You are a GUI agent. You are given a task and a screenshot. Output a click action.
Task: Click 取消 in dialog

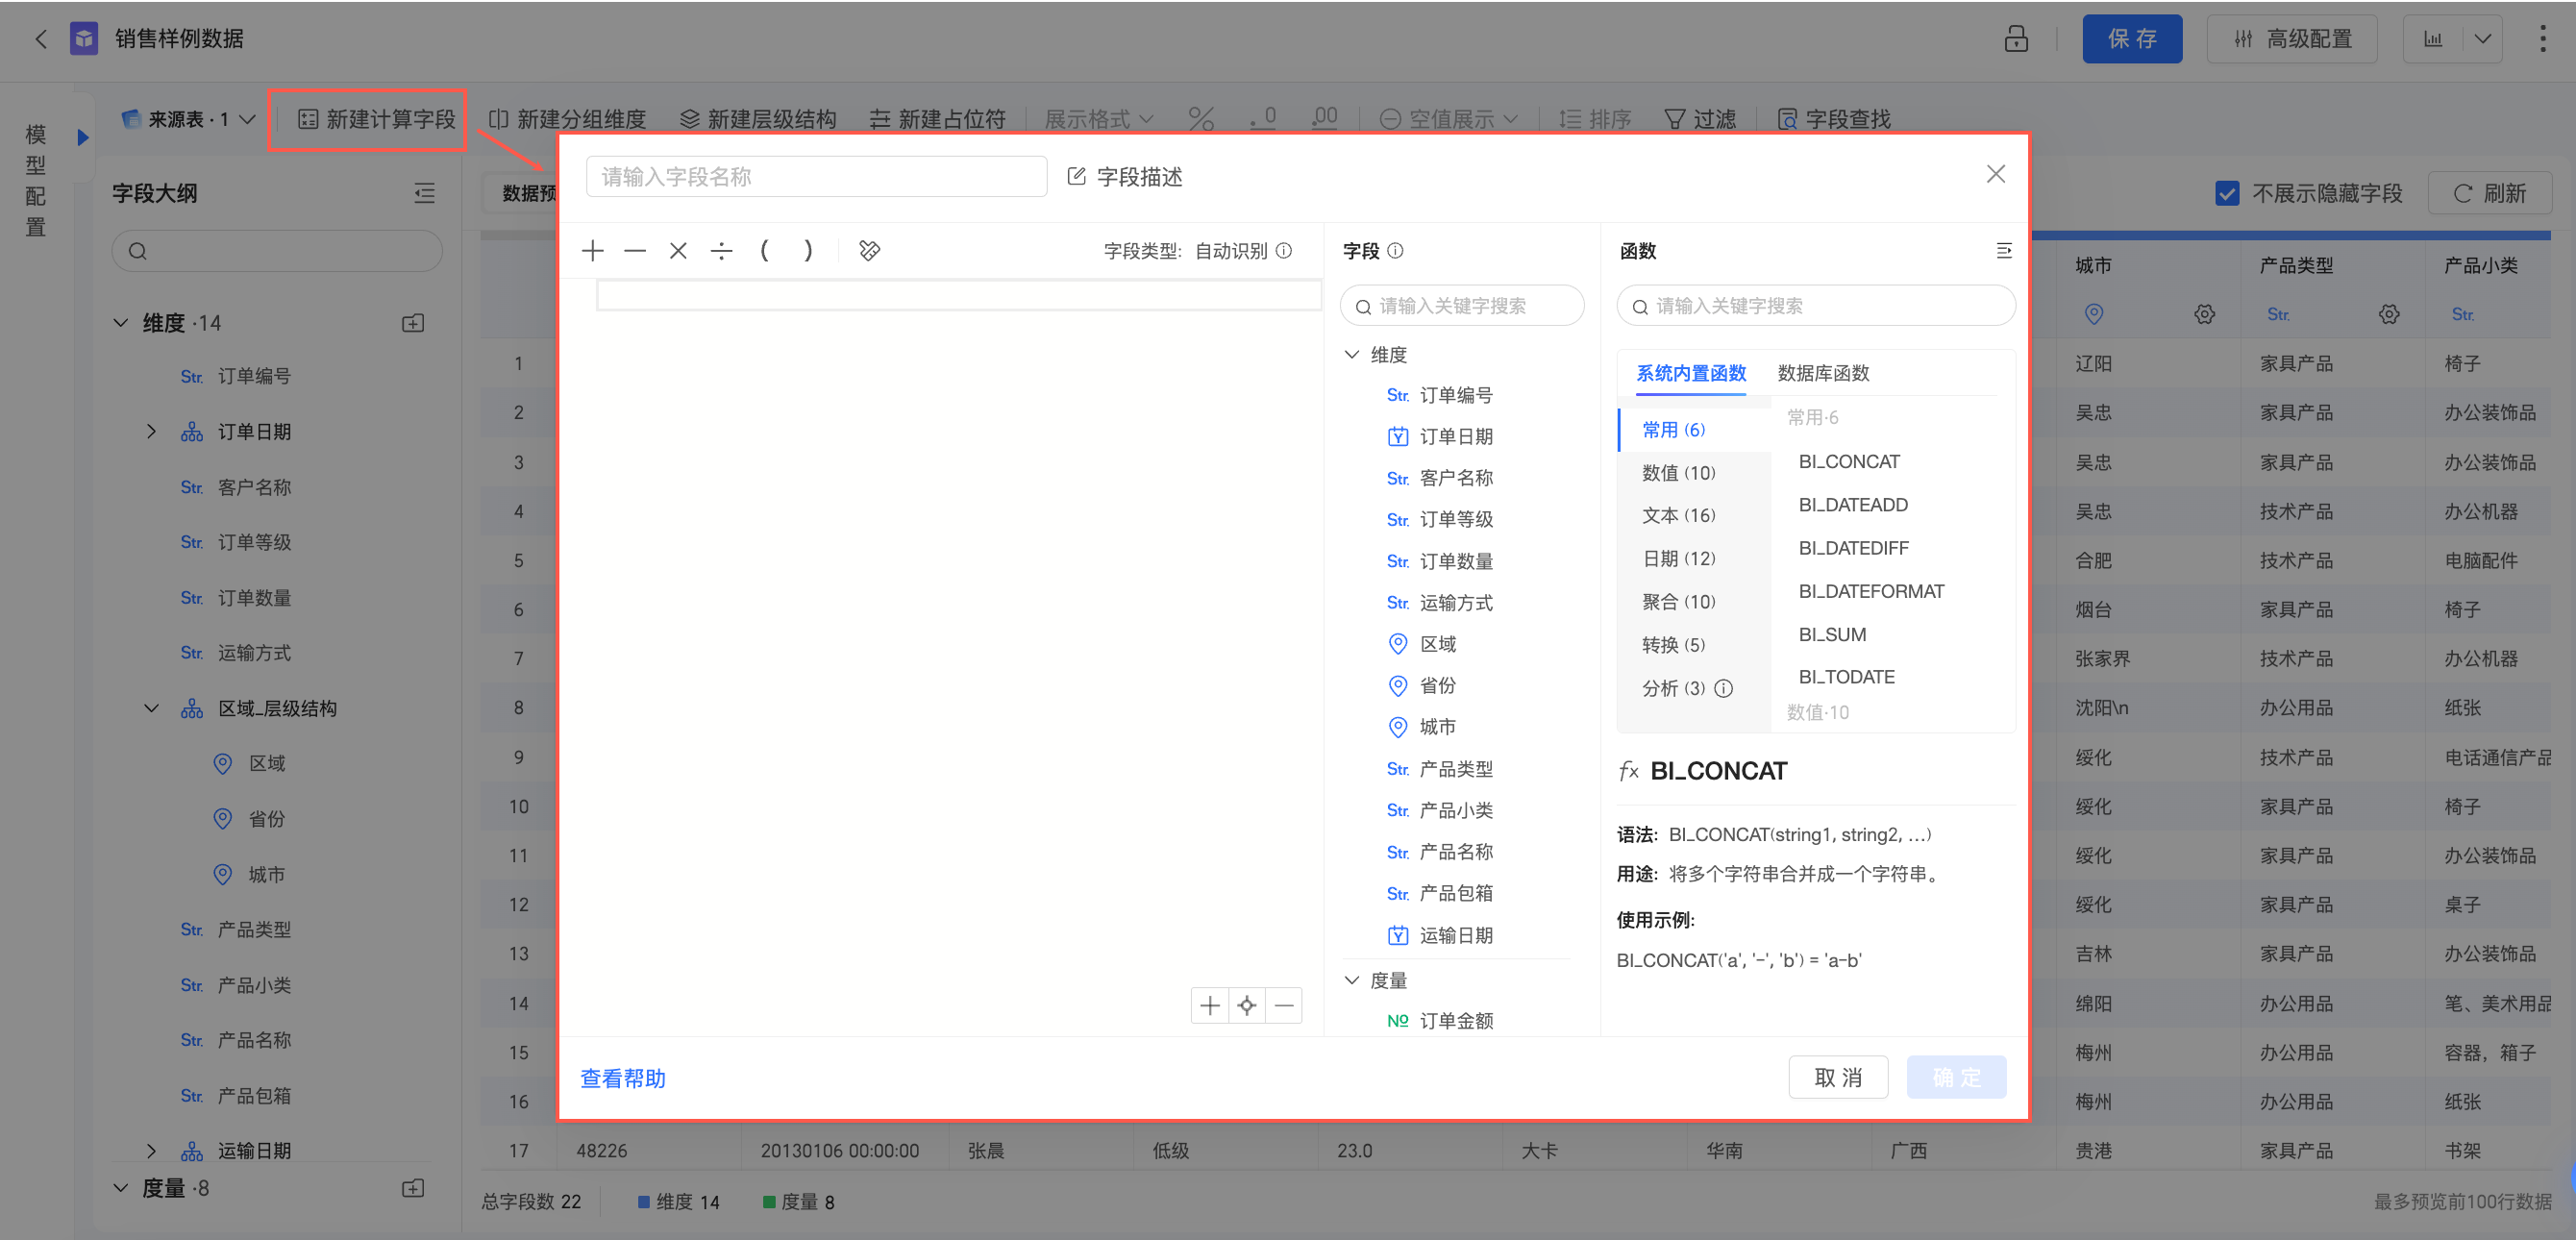(x=1838, y=1077)
